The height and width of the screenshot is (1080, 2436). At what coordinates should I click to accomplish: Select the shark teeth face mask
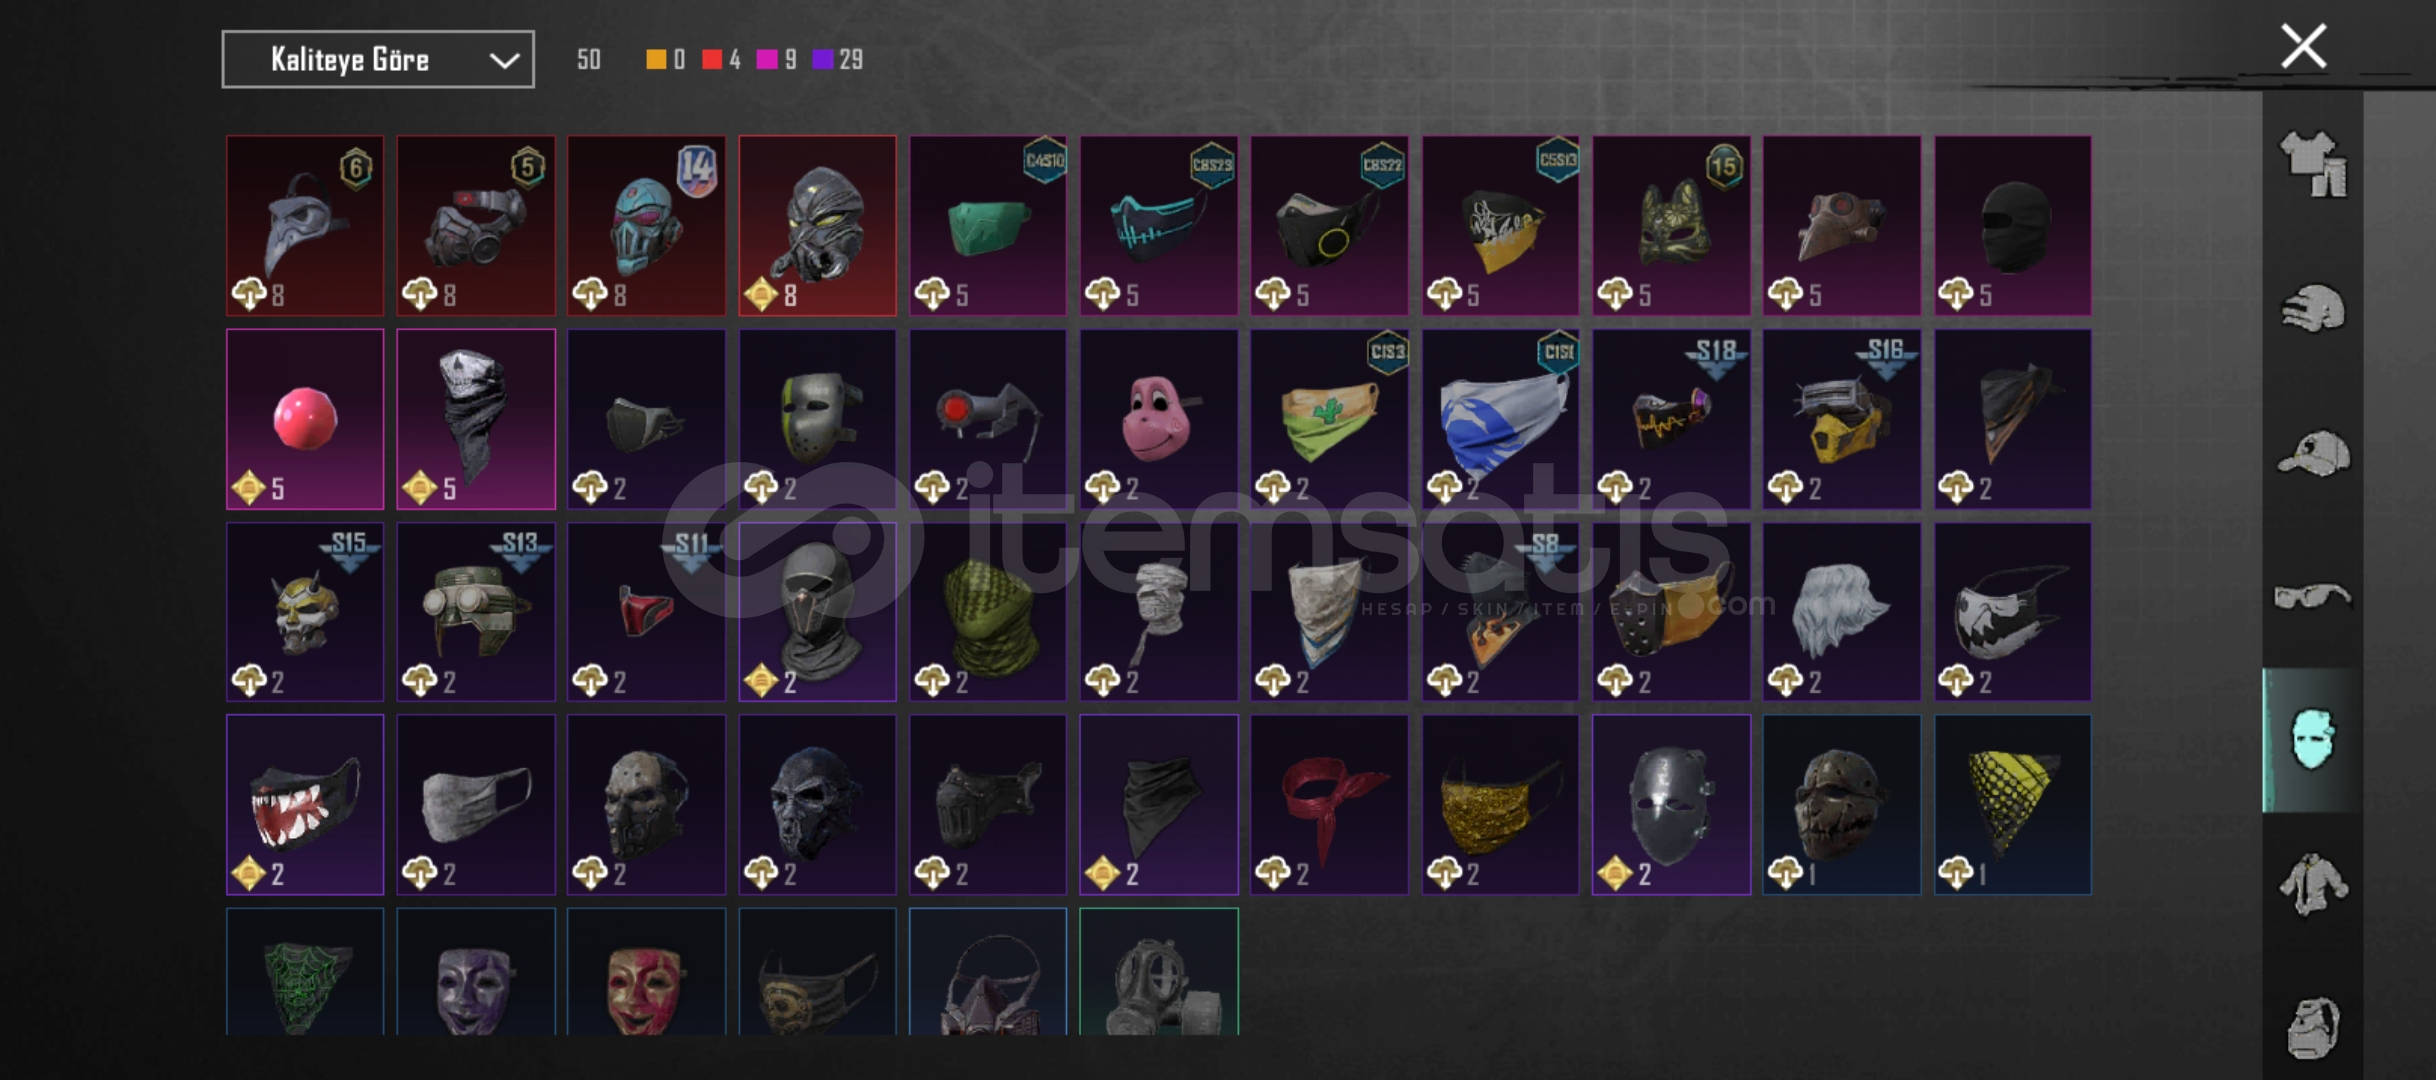pos(305,805)
